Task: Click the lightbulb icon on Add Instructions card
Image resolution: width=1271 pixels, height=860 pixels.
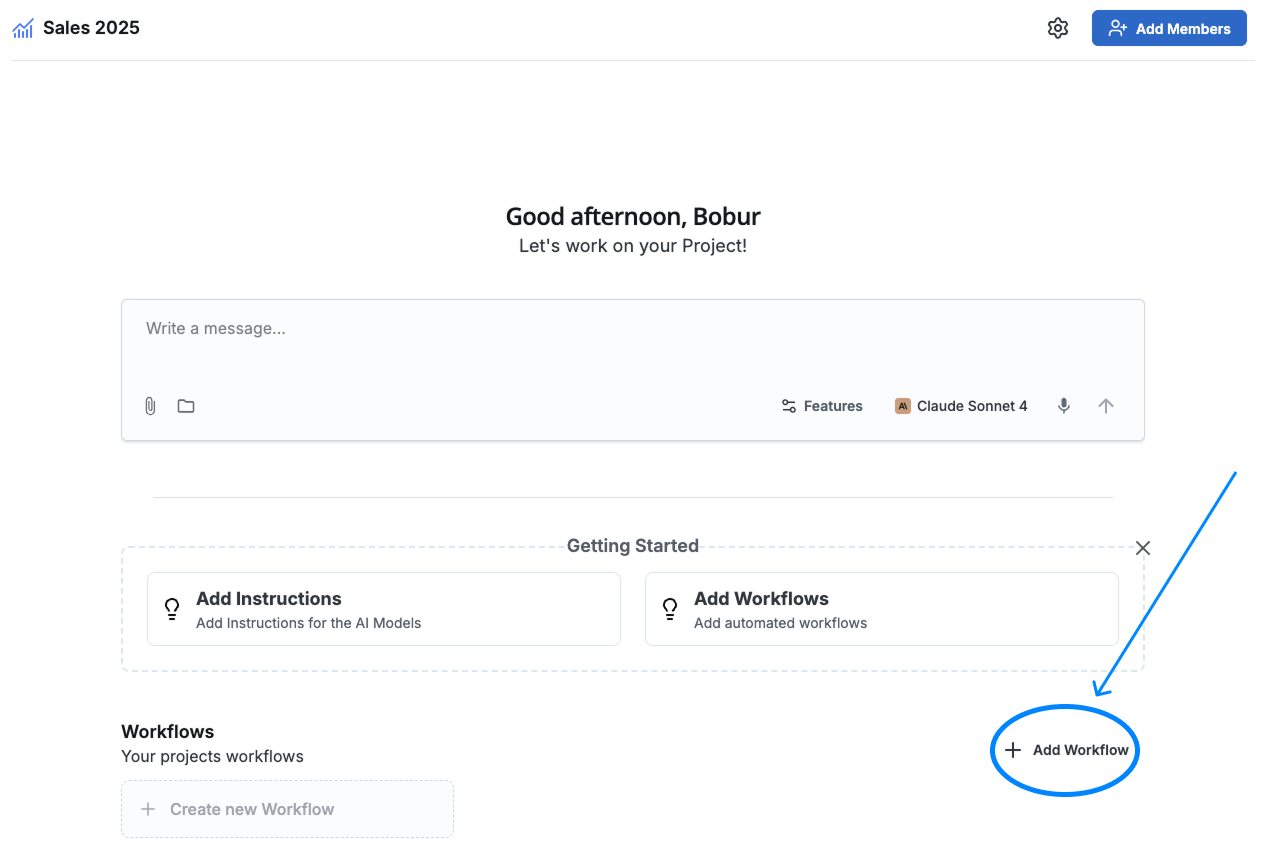Action: [171, 609]
